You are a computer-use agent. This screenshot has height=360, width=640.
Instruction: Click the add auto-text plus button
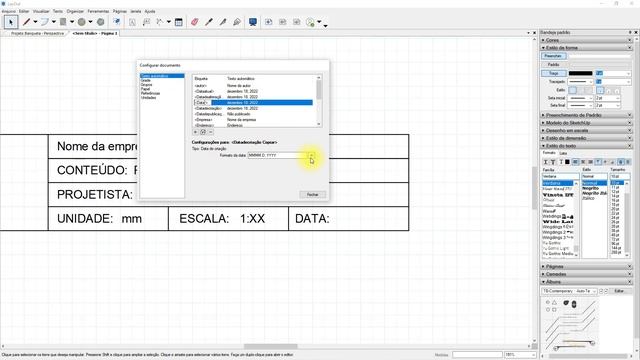click(196, 132)
